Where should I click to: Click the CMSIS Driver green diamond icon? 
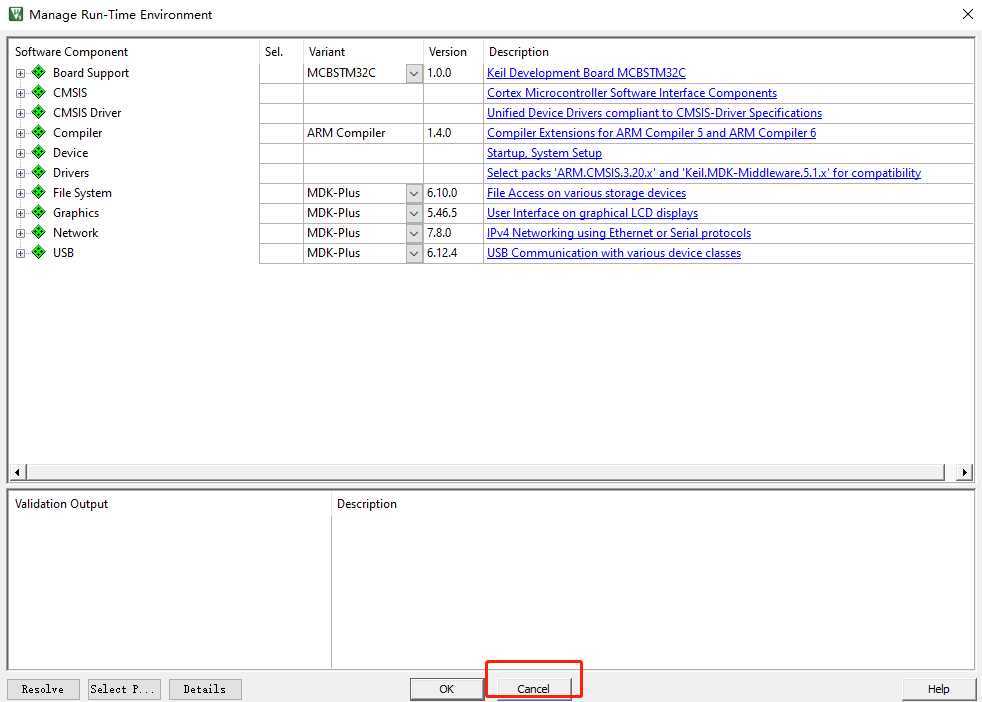pyautogui.click(x=39, y=112)
